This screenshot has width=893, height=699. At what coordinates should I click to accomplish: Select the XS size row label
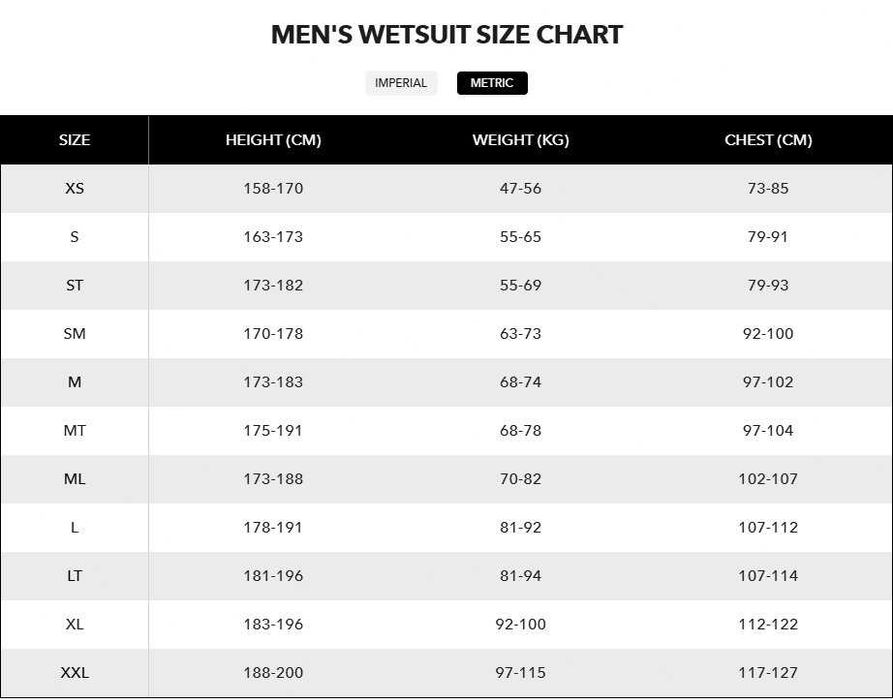pos(74,188)
